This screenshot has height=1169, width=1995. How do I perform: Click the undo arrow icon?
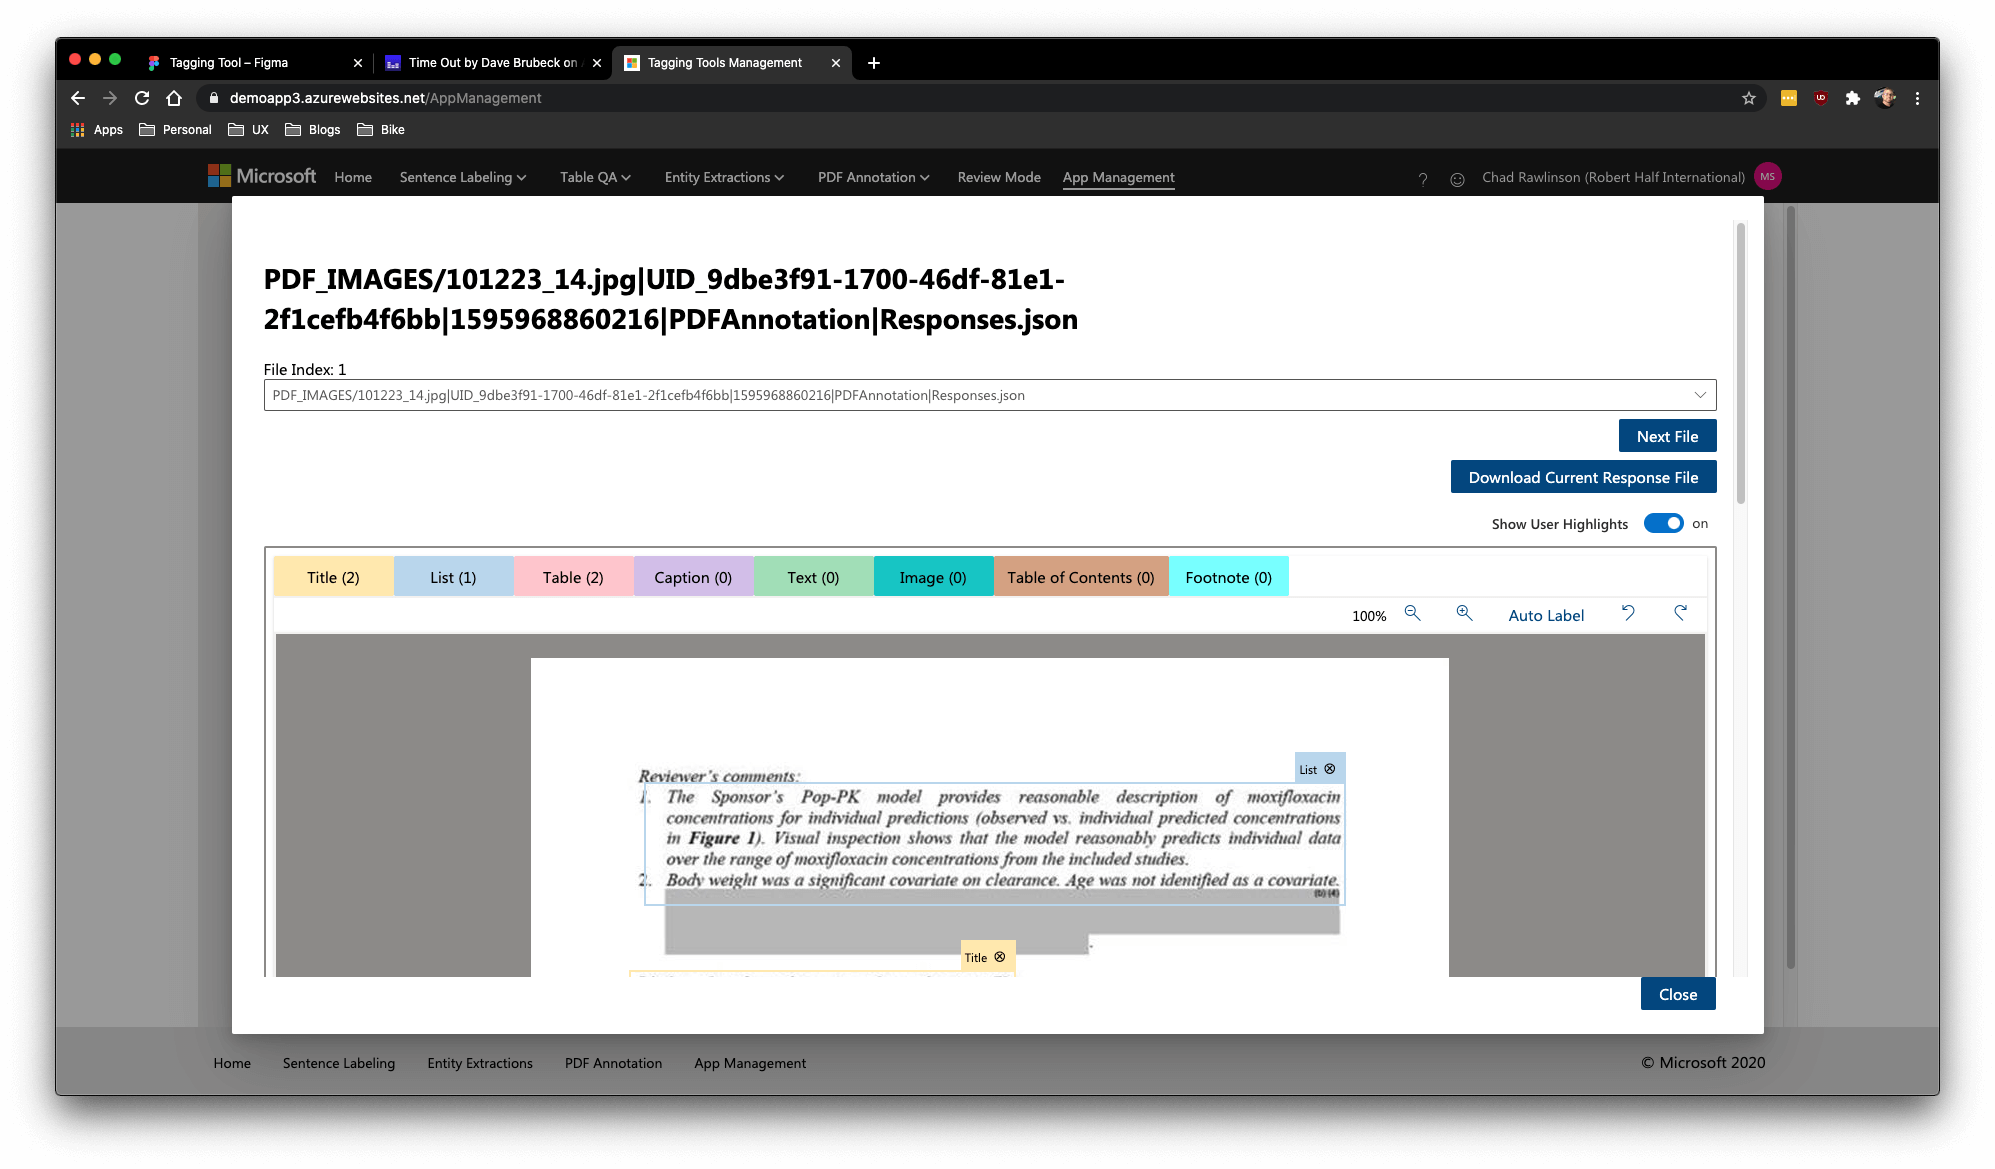click(x=1628, y=614)
